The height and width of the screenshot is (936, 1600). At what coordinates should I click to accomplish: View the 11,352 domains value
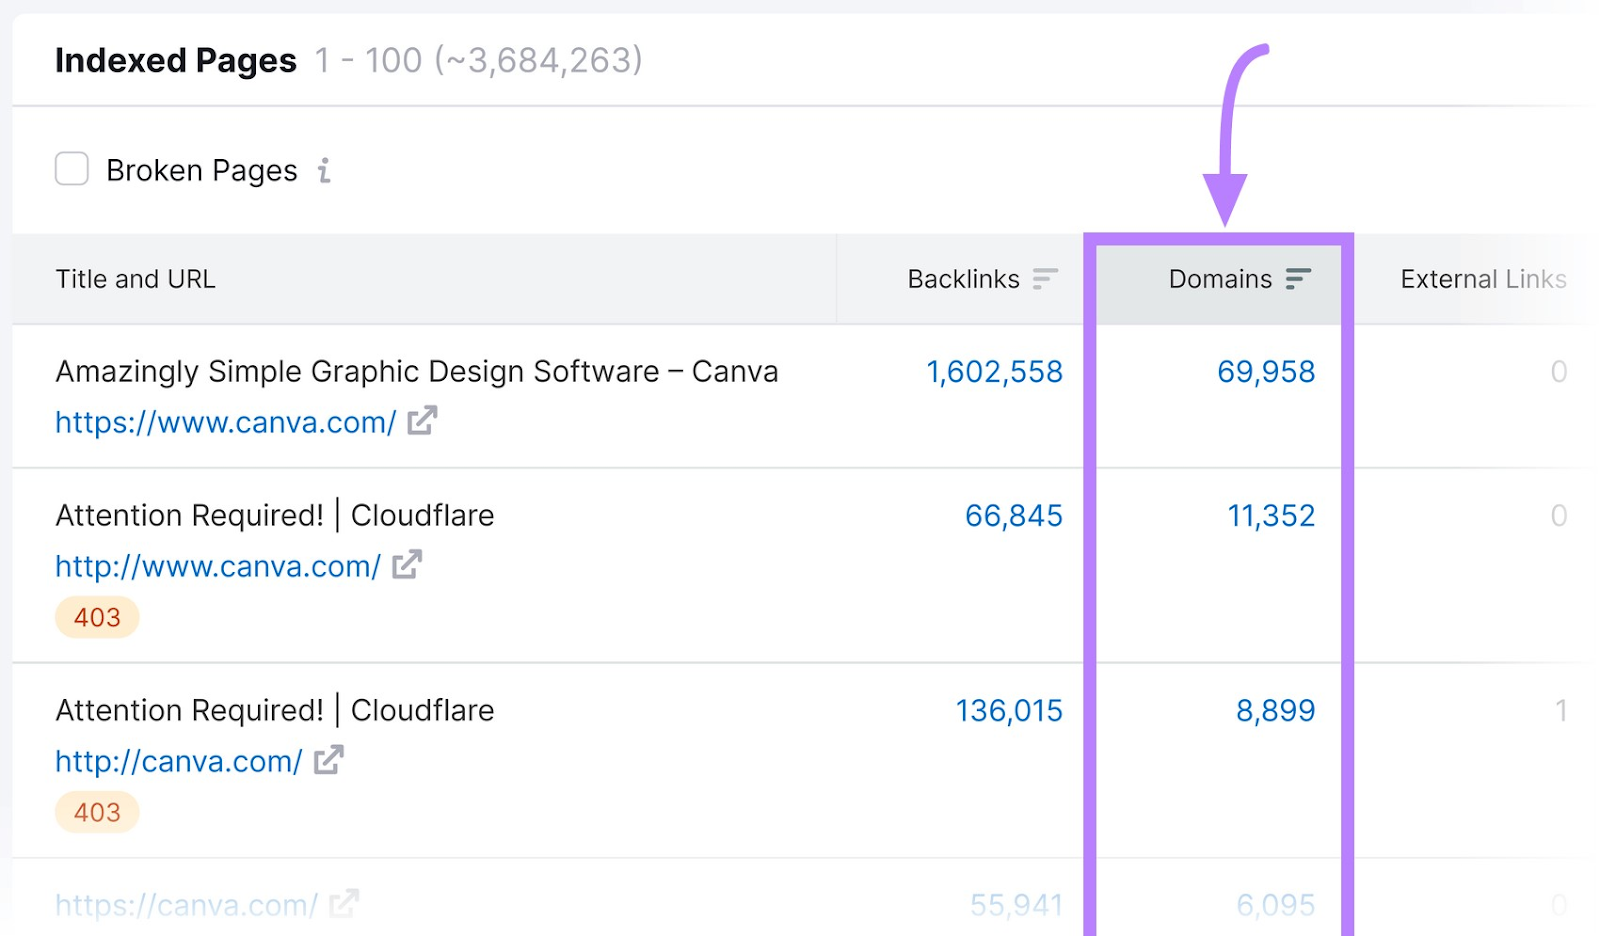point(1271,516)
